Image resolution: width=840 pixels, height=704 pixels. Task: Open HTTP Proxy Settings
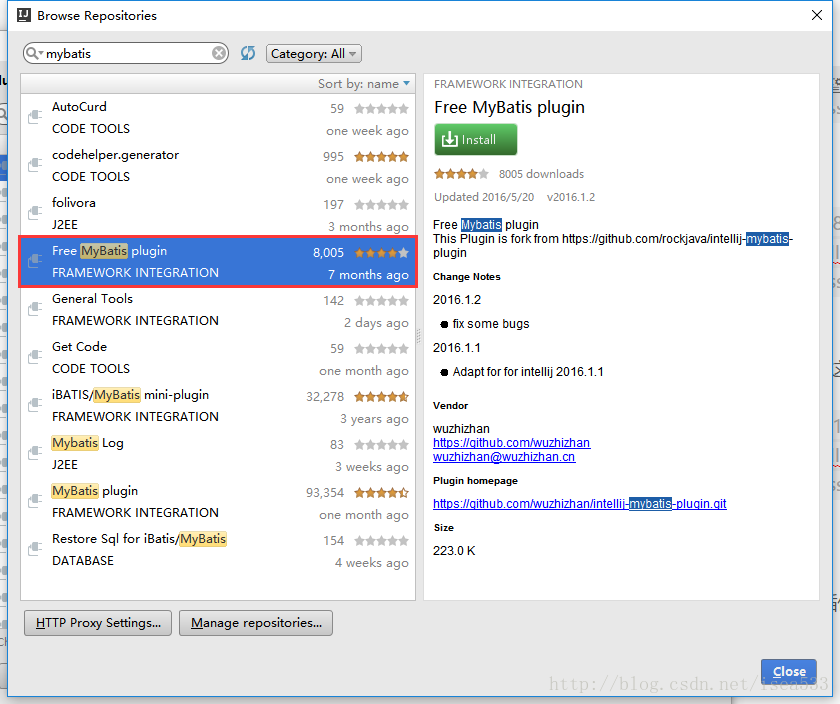point(98,623)
